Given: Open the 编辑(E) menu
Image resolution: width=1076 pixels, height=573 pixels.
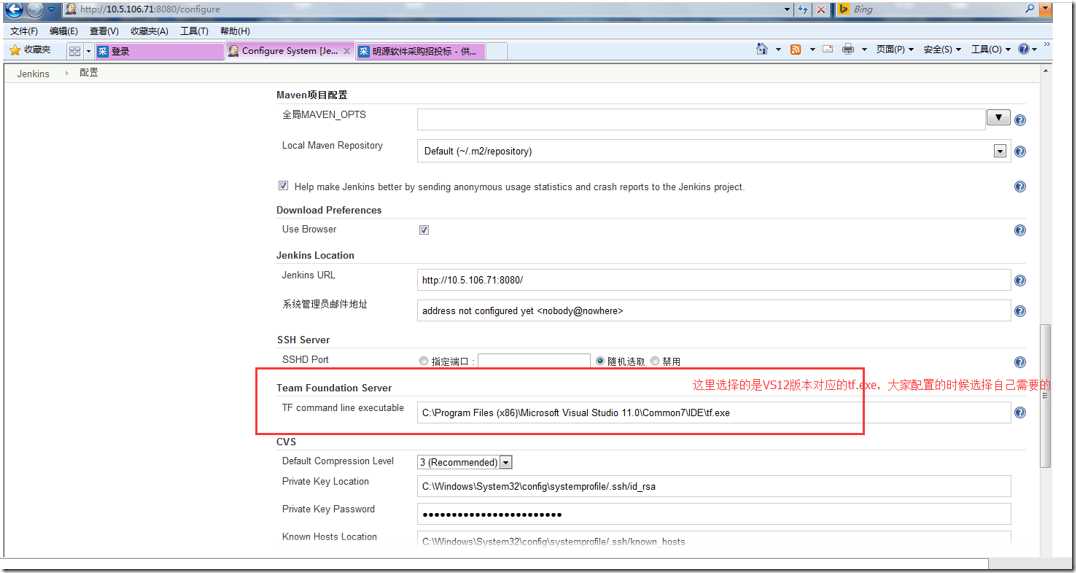Looking at the screenshot, I should 64,32.
